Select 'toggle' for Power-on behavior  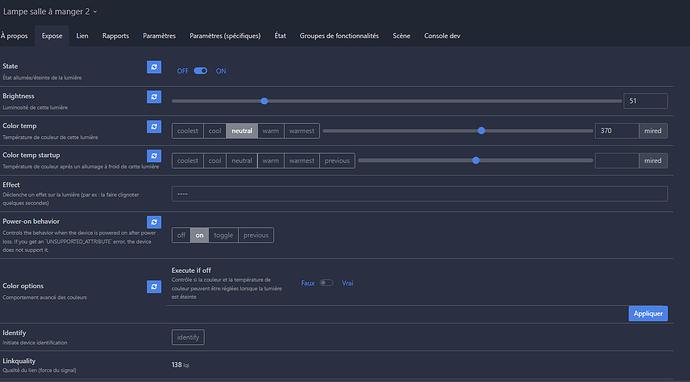coord(224,235)
